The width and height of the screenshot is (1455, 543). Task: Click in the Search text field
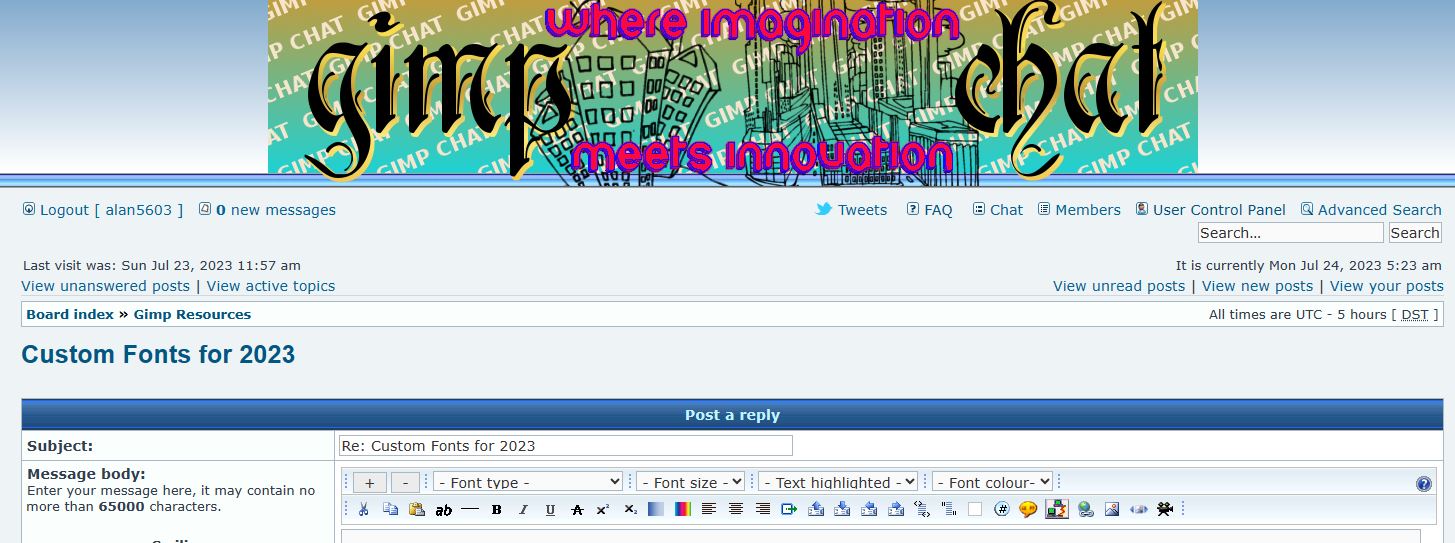[1291, 233]
